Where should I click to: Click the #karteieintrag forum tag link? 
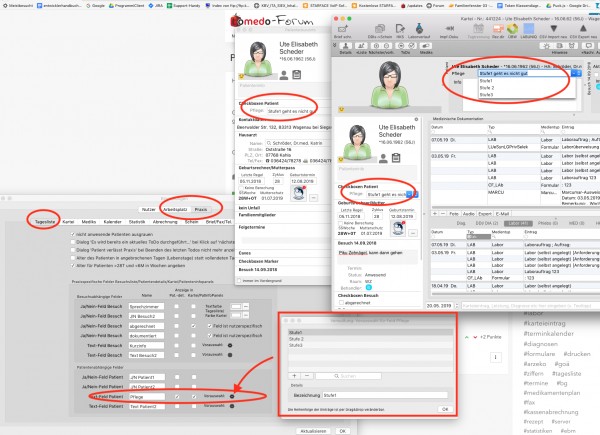point(545,323)
